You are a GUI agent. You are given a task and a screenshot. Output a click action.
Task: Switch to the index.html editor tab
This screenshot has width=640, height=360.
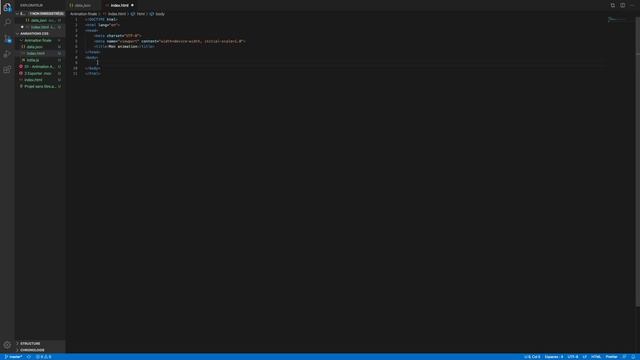(119, 5)
